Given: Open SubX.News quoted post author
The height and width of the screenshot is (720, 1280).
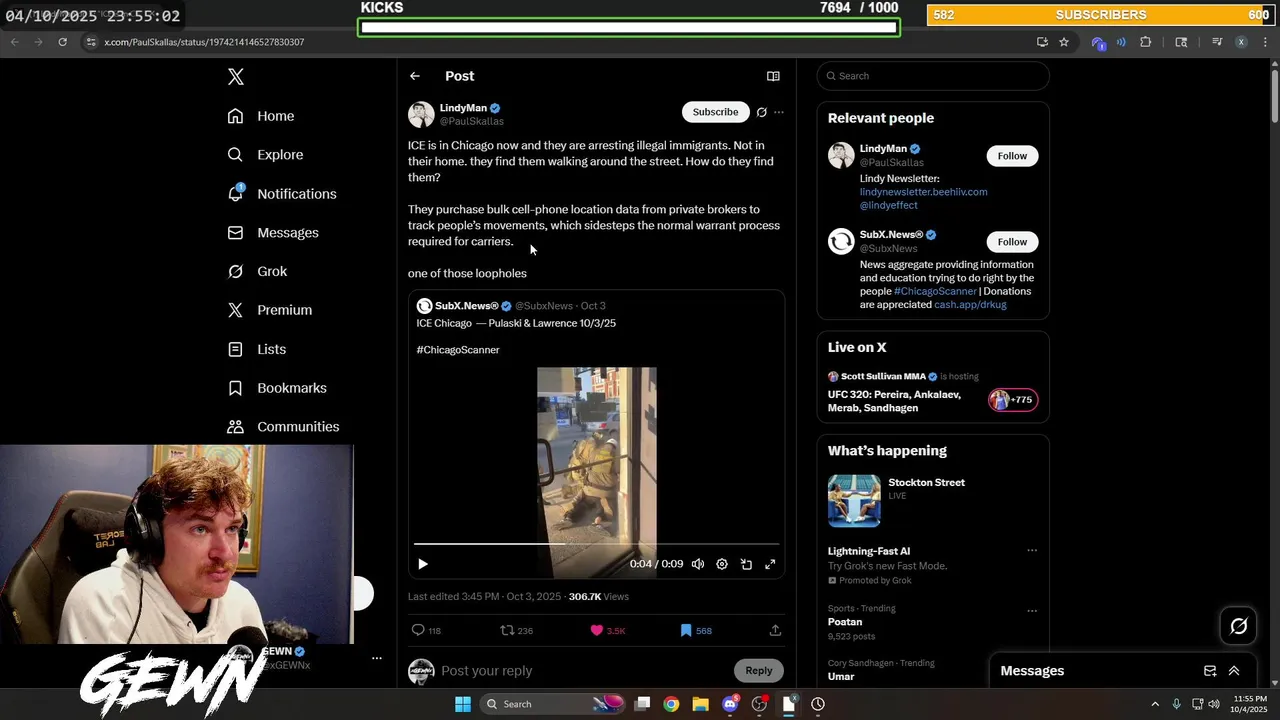Looking at the screenshot, I should (x=466, y=306).
